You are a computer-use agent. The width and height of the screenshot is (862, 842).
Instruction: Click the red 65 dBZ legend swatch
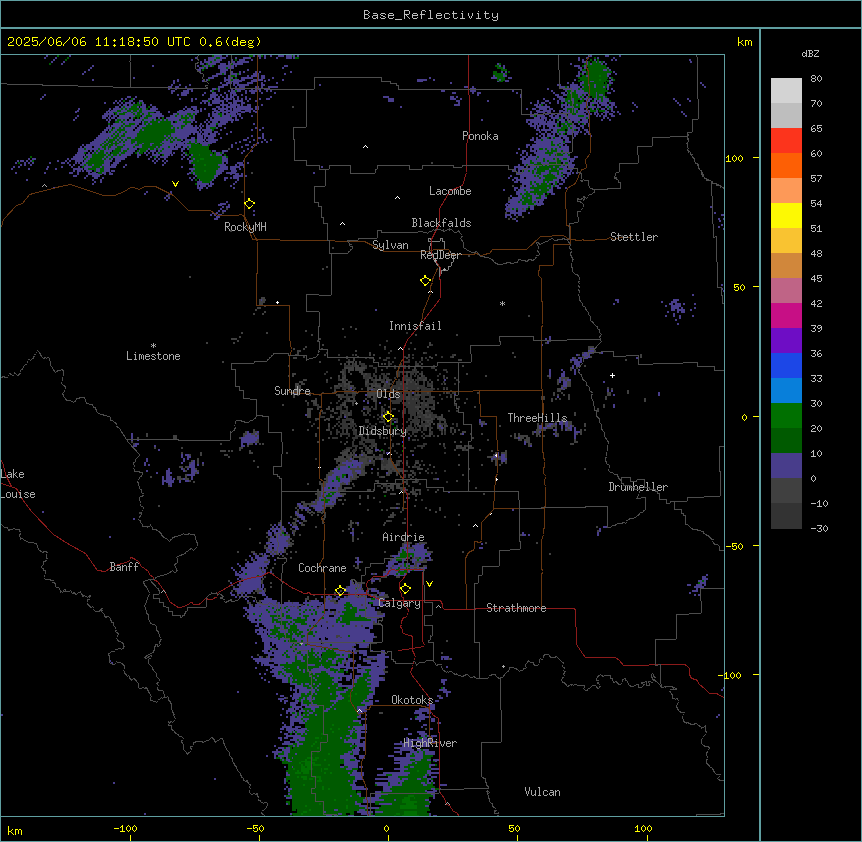(x=786, y=141)
